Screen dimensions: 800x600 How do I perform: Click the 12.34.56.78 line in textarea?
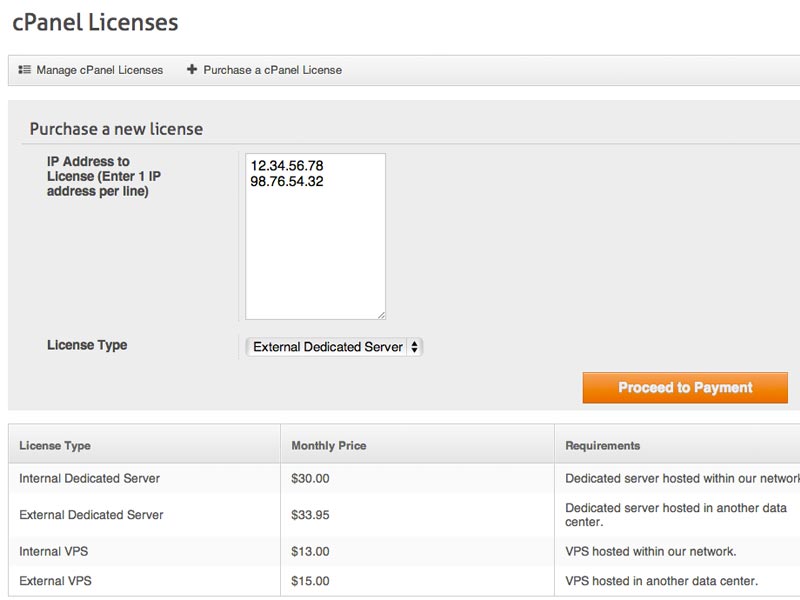pos(287,166)
